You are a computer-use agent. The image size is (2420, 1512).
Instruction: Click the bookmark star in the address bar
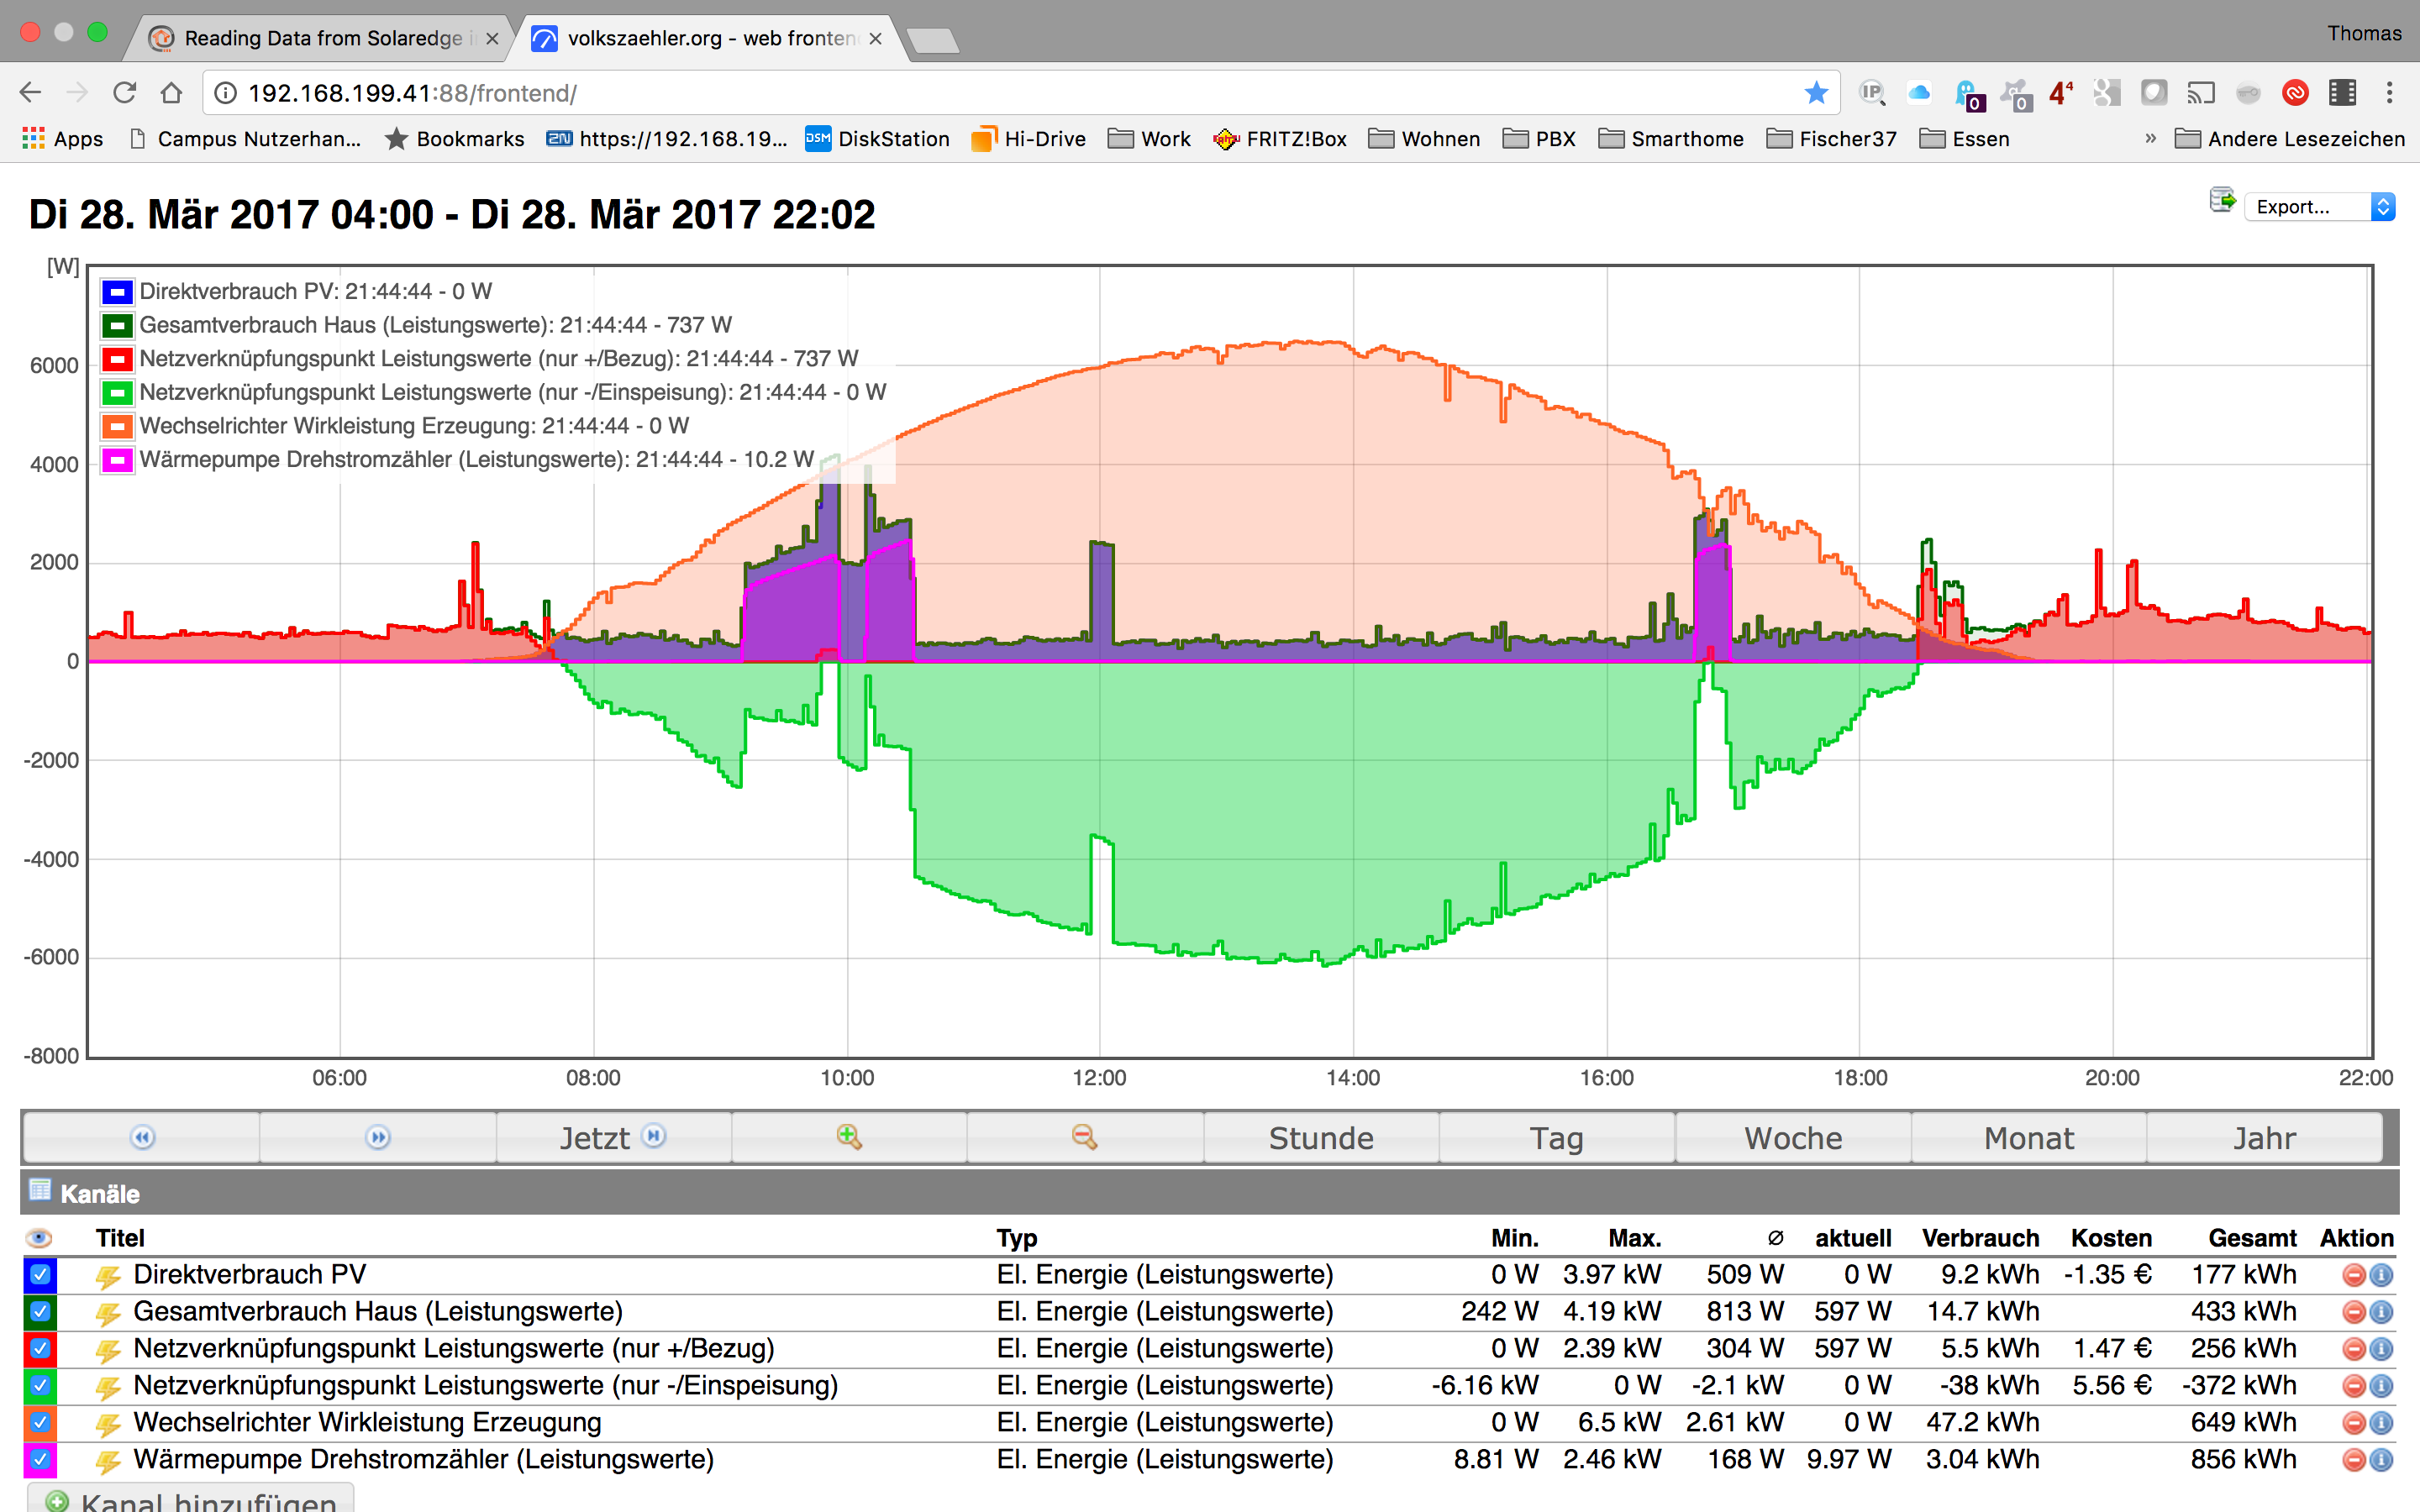click(1816, 93)
